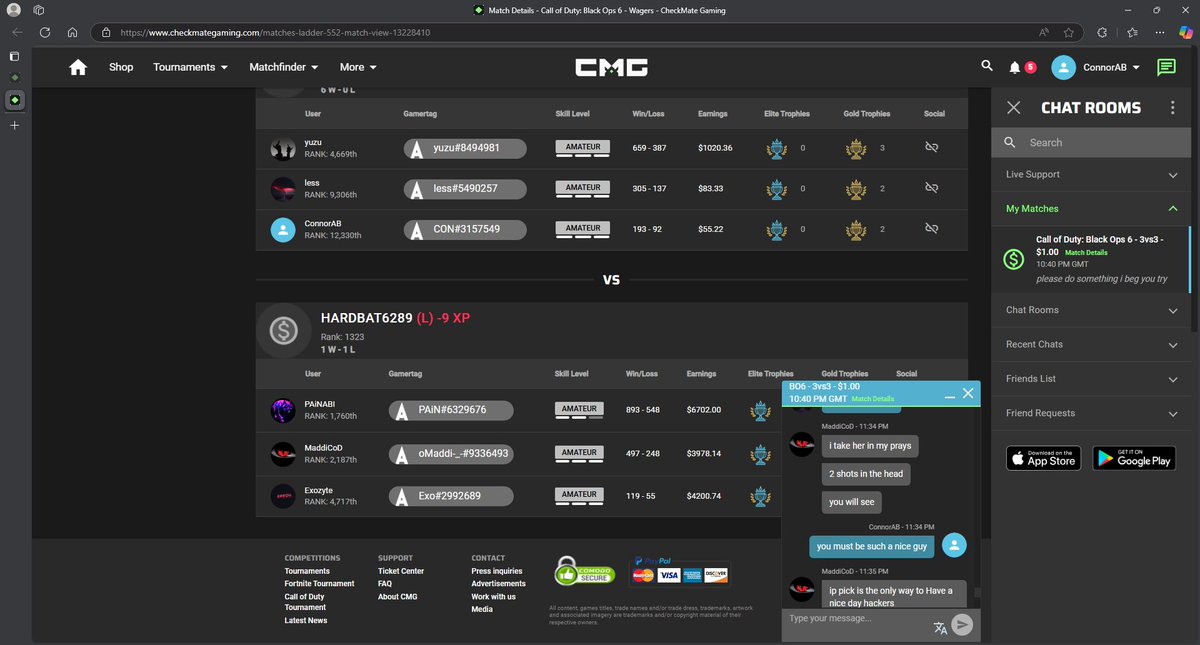Click the translate icon in chat input

pyautogui.click(x=940, y=628)
